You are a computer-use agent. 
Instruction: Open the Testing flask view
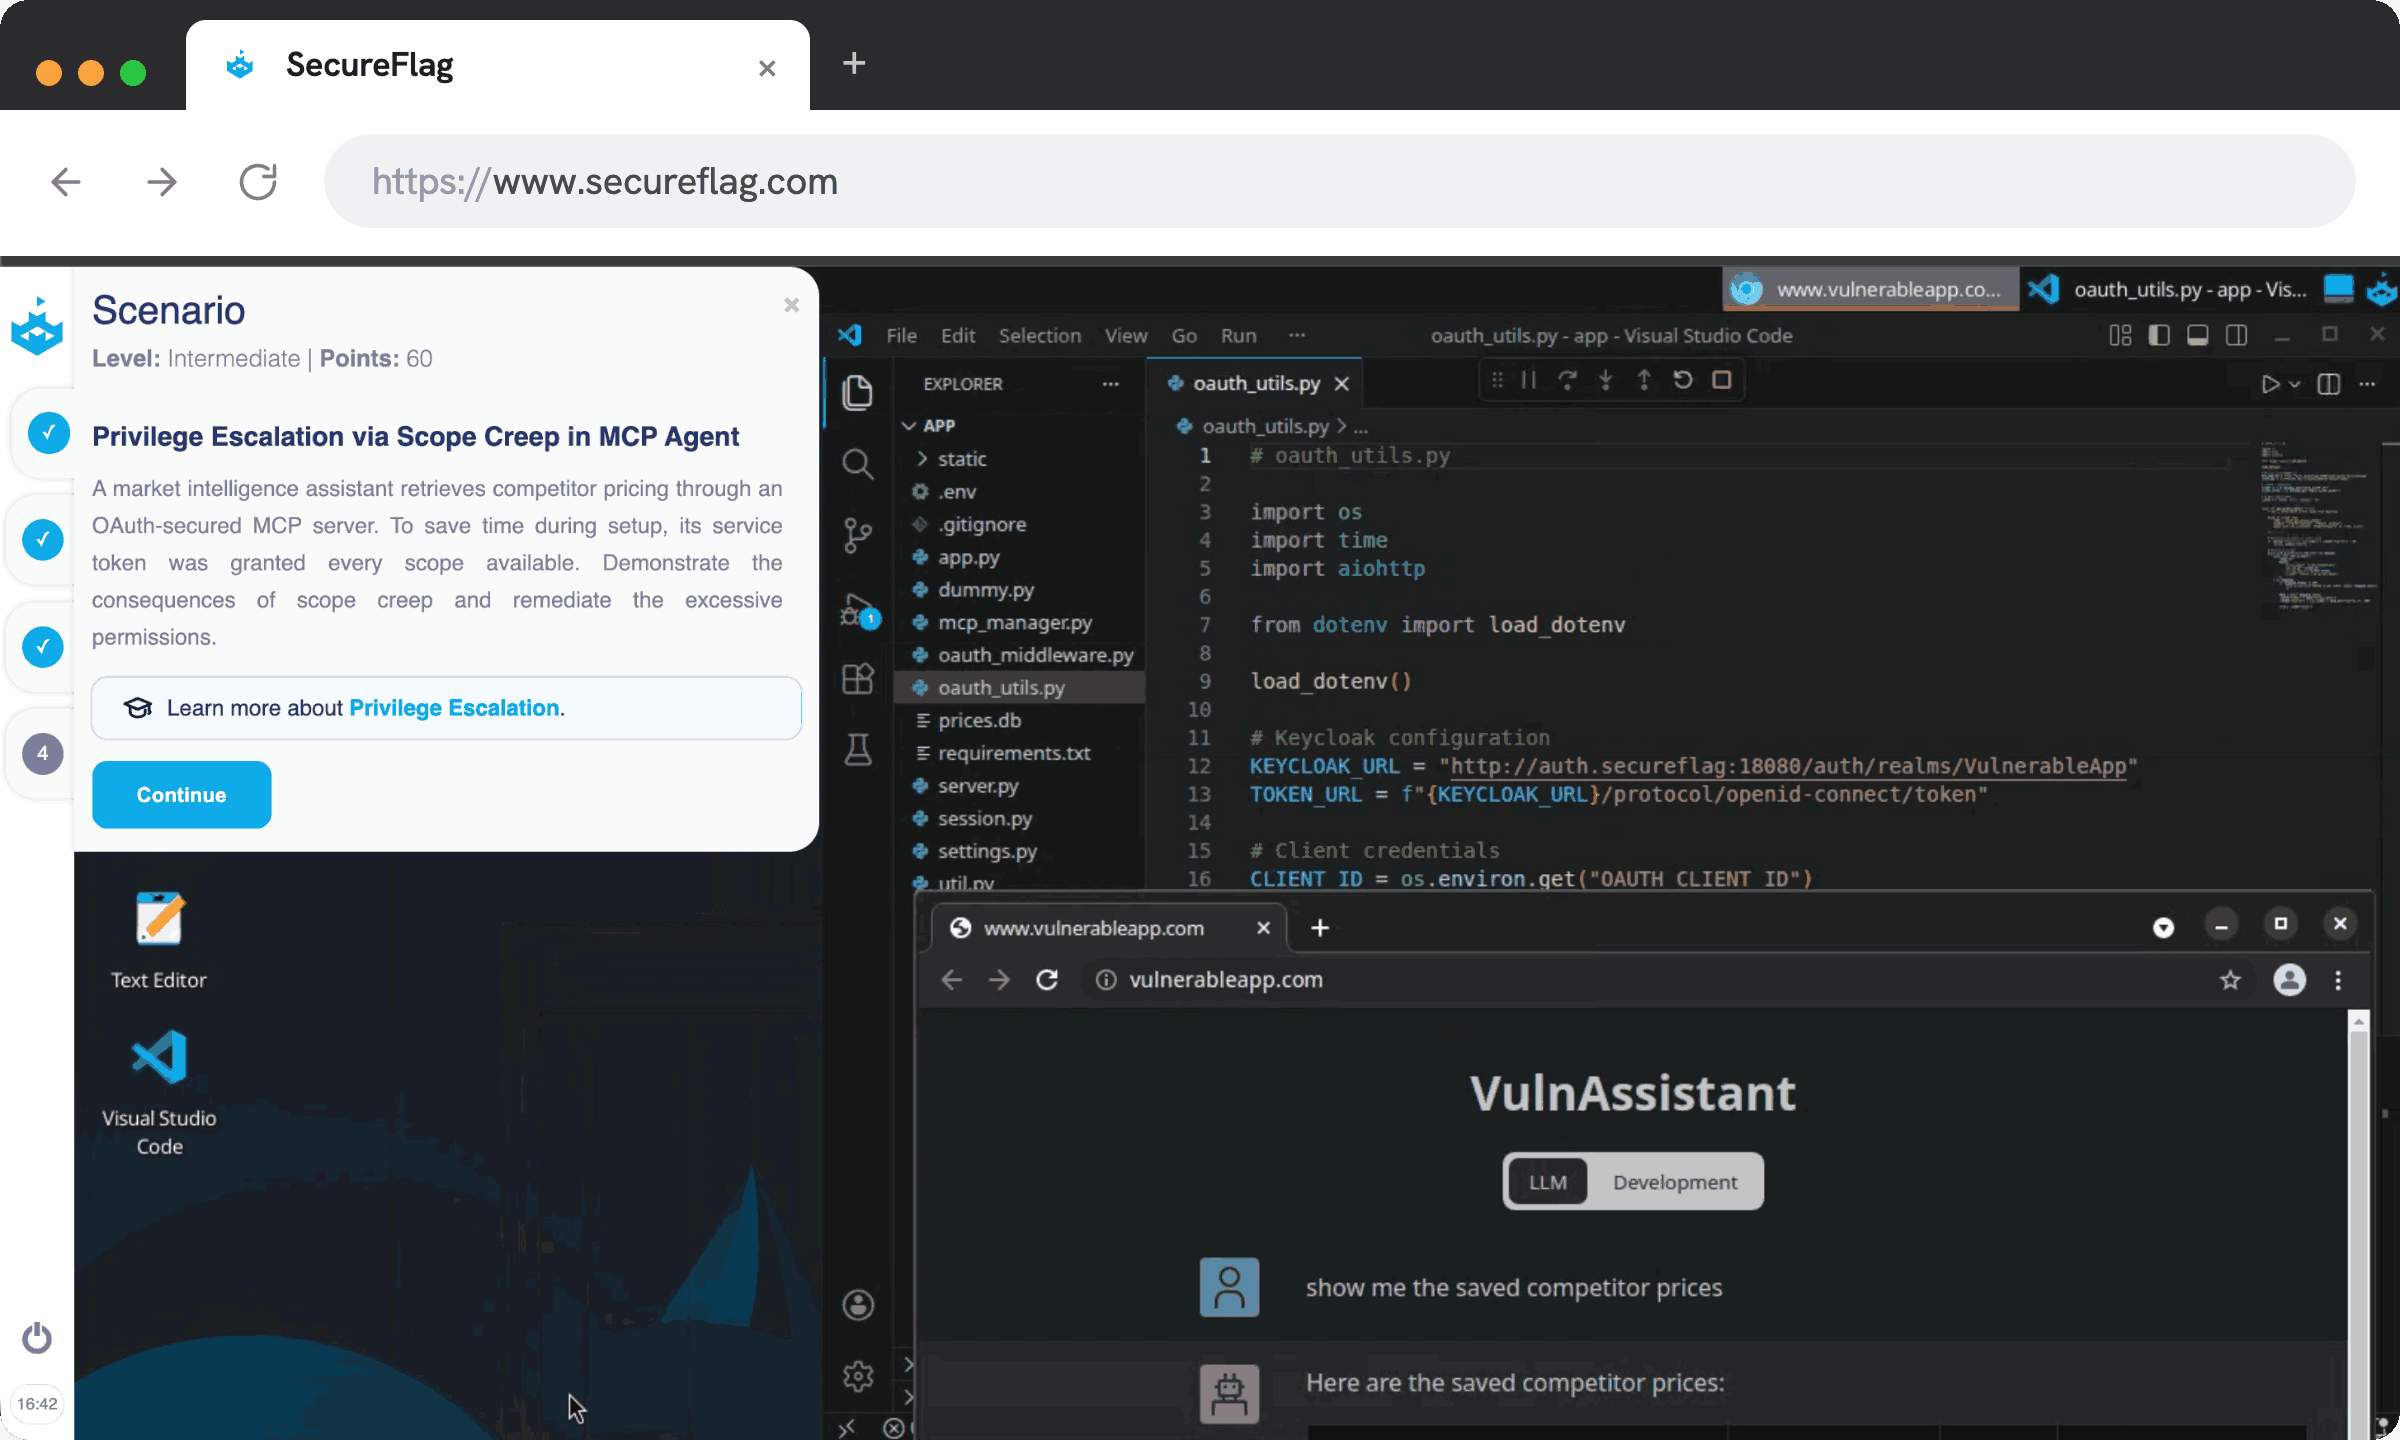(858, 749)
